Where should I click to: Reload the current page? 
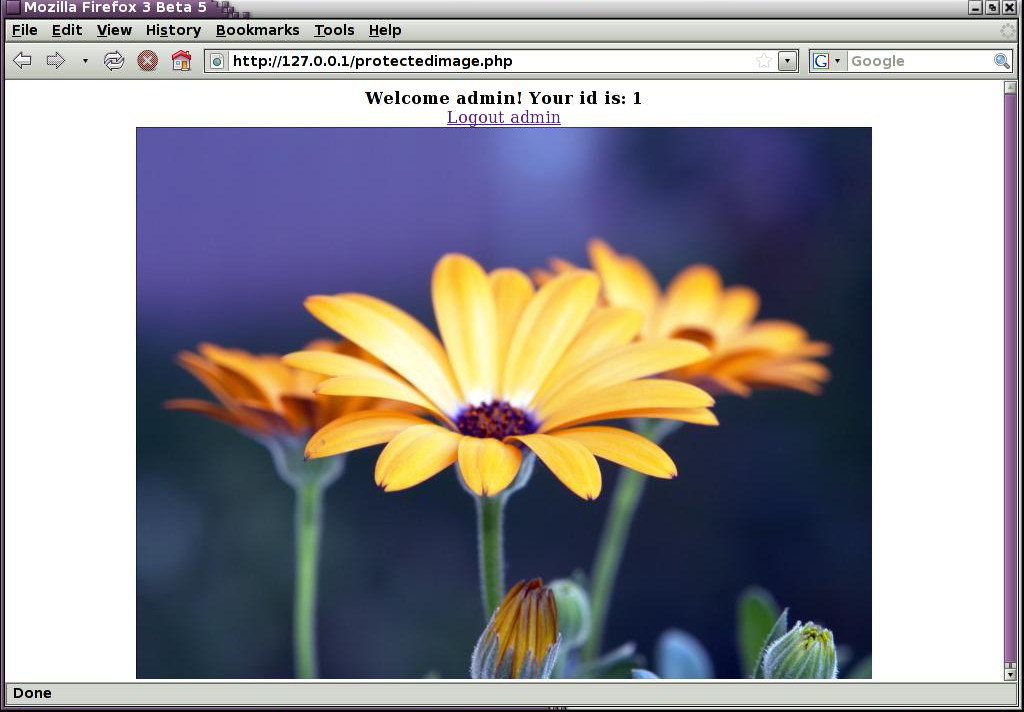[x=114, y=61]
